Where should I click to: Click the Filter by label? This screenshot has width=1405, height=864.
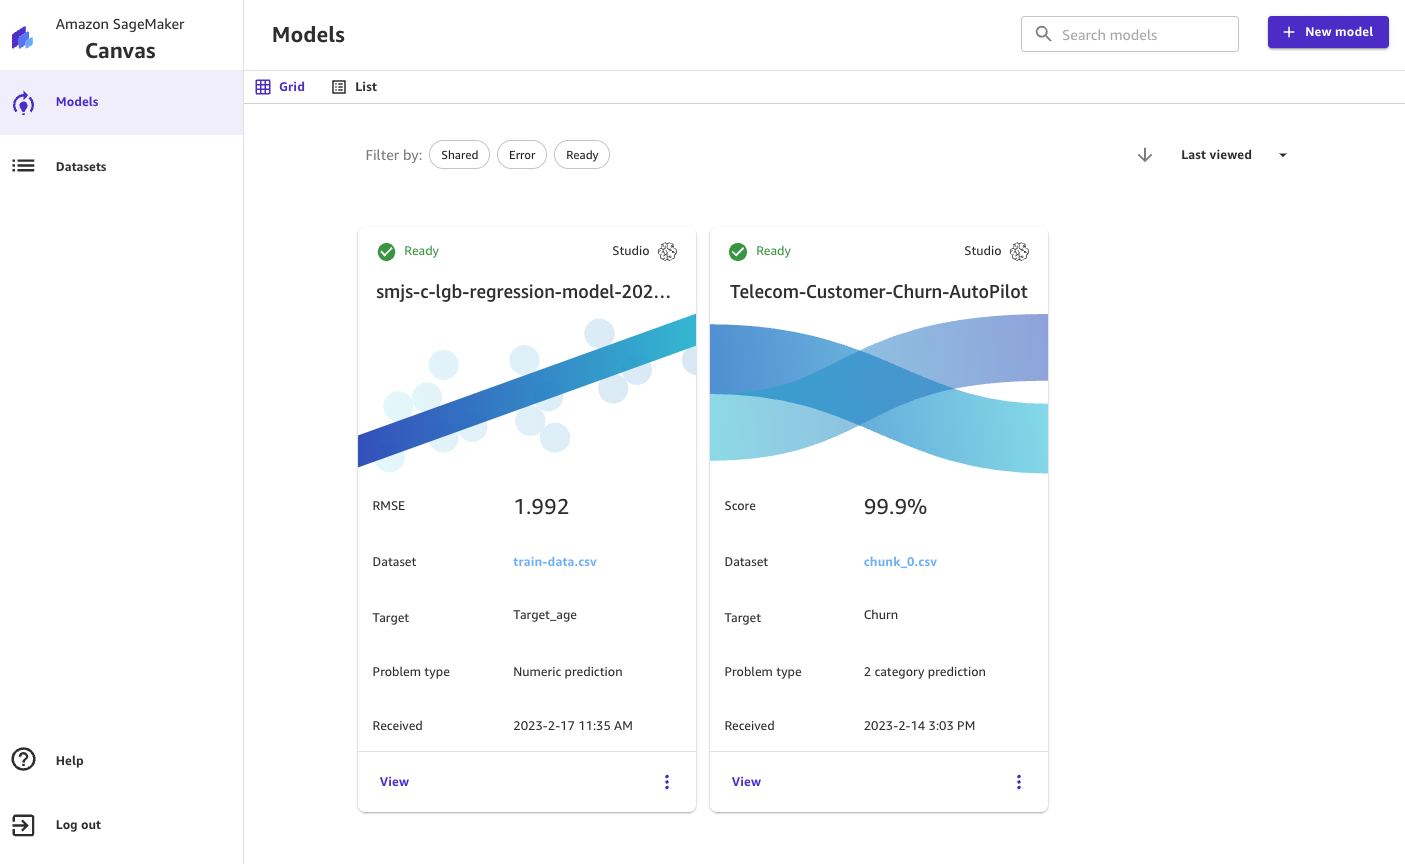click(394, 155)
